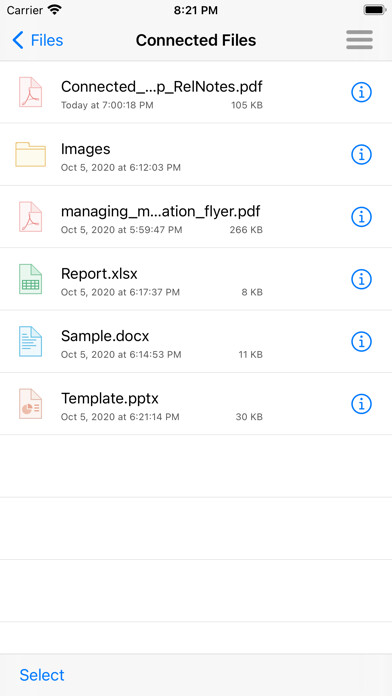
Task: Click the presentation icon of Template.pptx
Action: [31, 403]
